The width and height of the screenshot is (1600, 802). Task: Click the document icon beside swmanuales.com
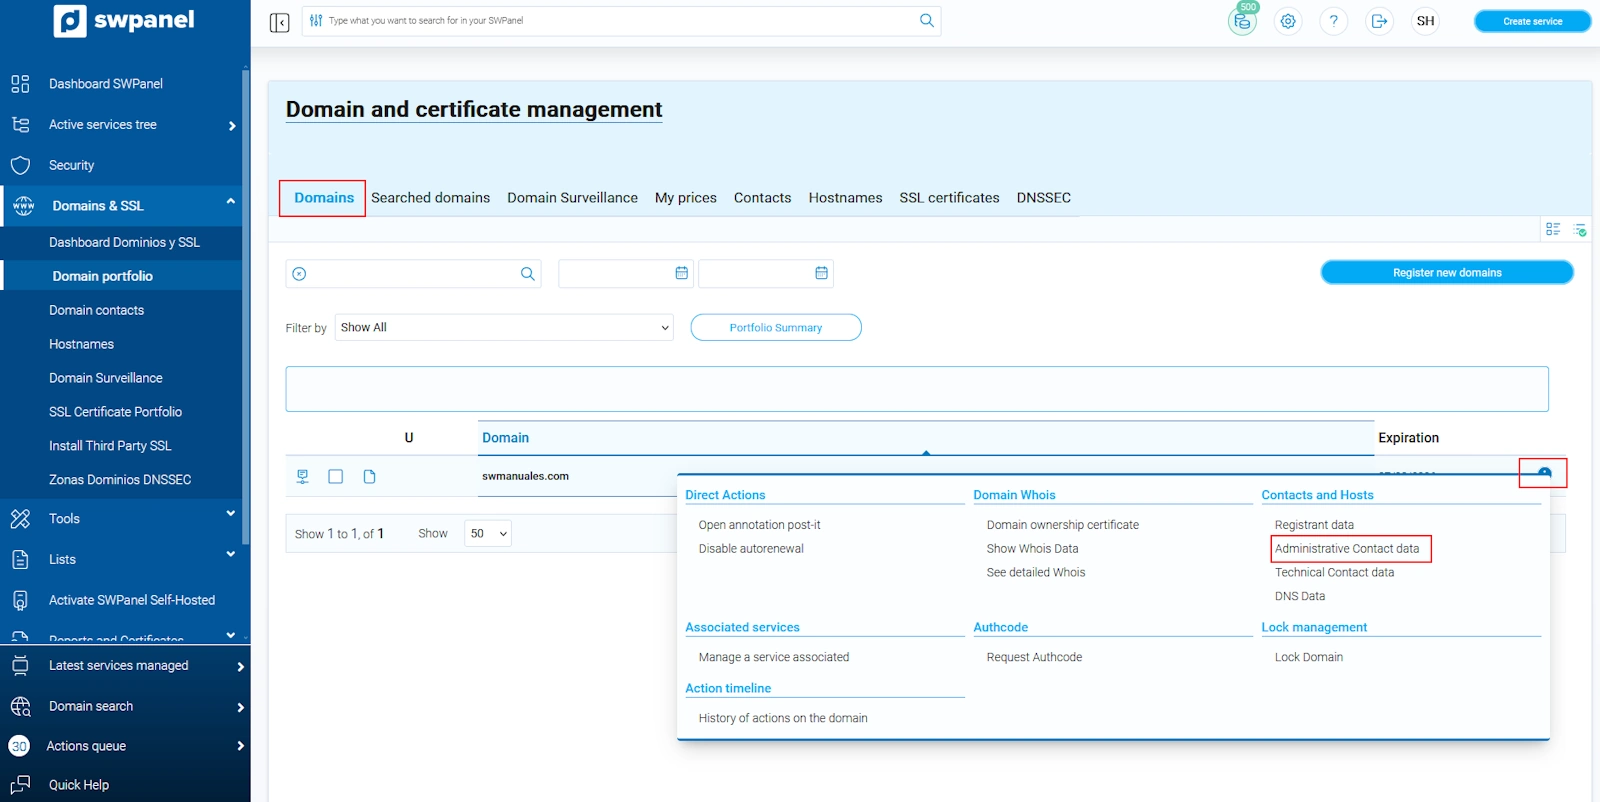(x=369, y=477)
